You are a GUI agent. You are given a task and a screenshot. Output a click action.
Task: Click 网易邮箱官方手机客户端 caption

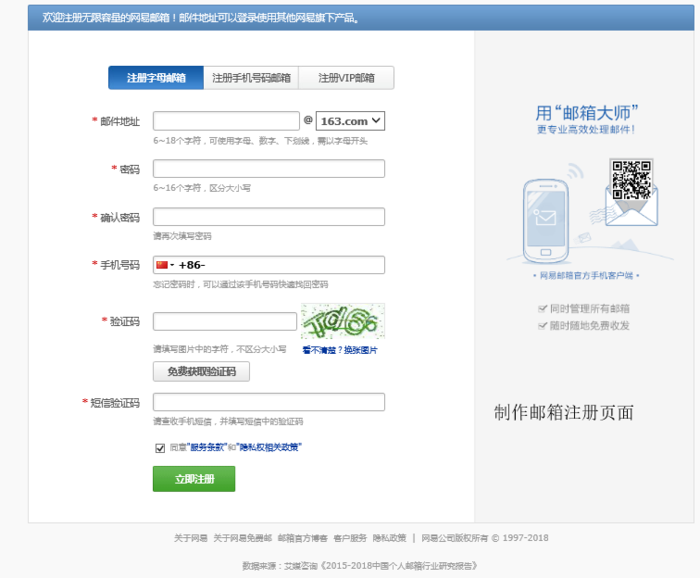click(586, 275)
